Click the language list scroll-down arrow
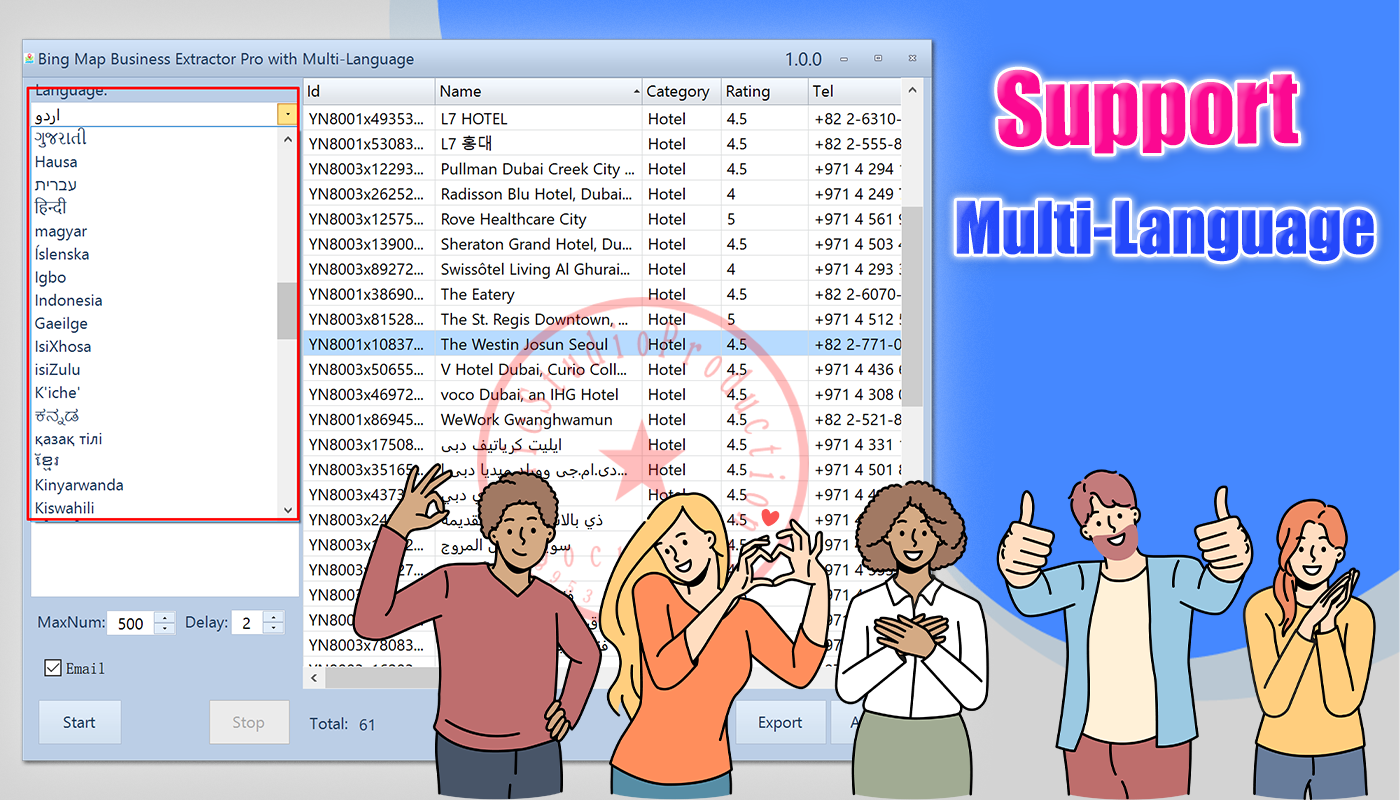Viewport: 1400px width, 800px height. [288, 509]
